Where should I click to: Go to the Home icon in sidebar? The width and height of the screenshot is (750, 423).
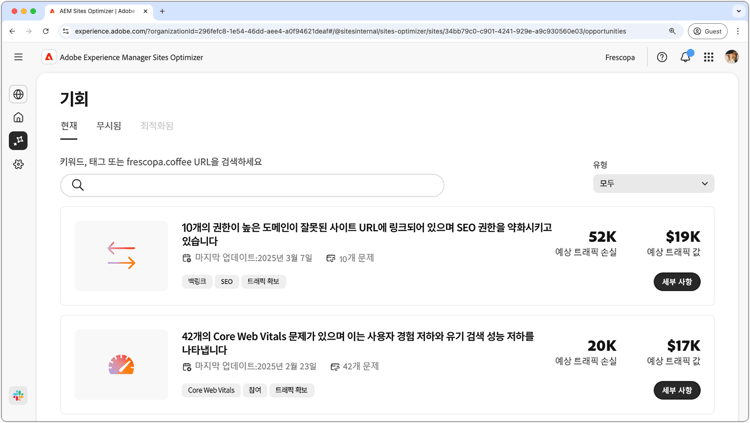(18, 117)
